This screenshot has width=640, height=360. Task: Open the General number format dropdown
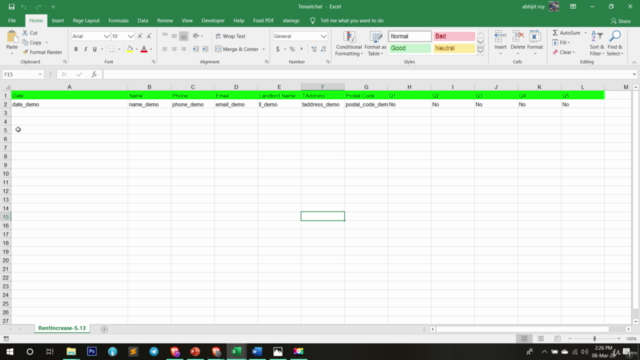324,36
